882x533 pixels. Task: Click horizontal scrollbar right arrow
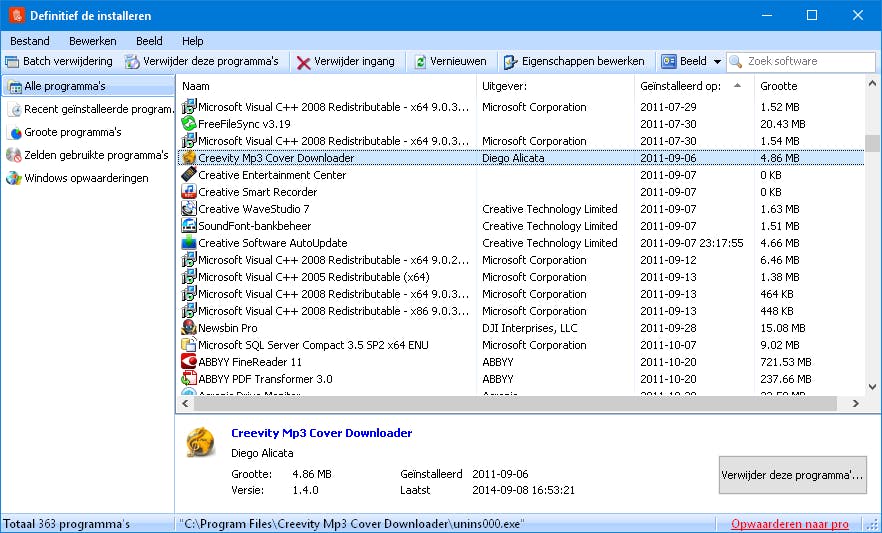(x=855, y=403)
